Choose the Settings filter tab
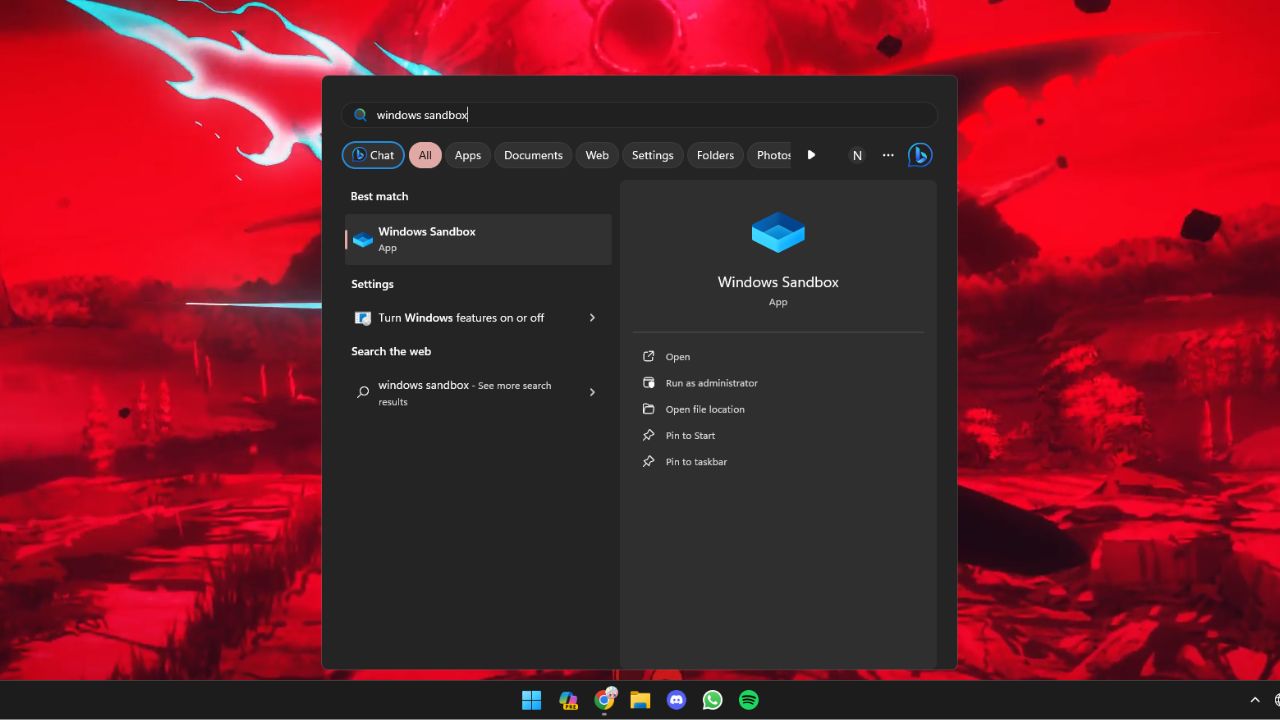This screenshot has width=1280, height=720. pos(652,155)
